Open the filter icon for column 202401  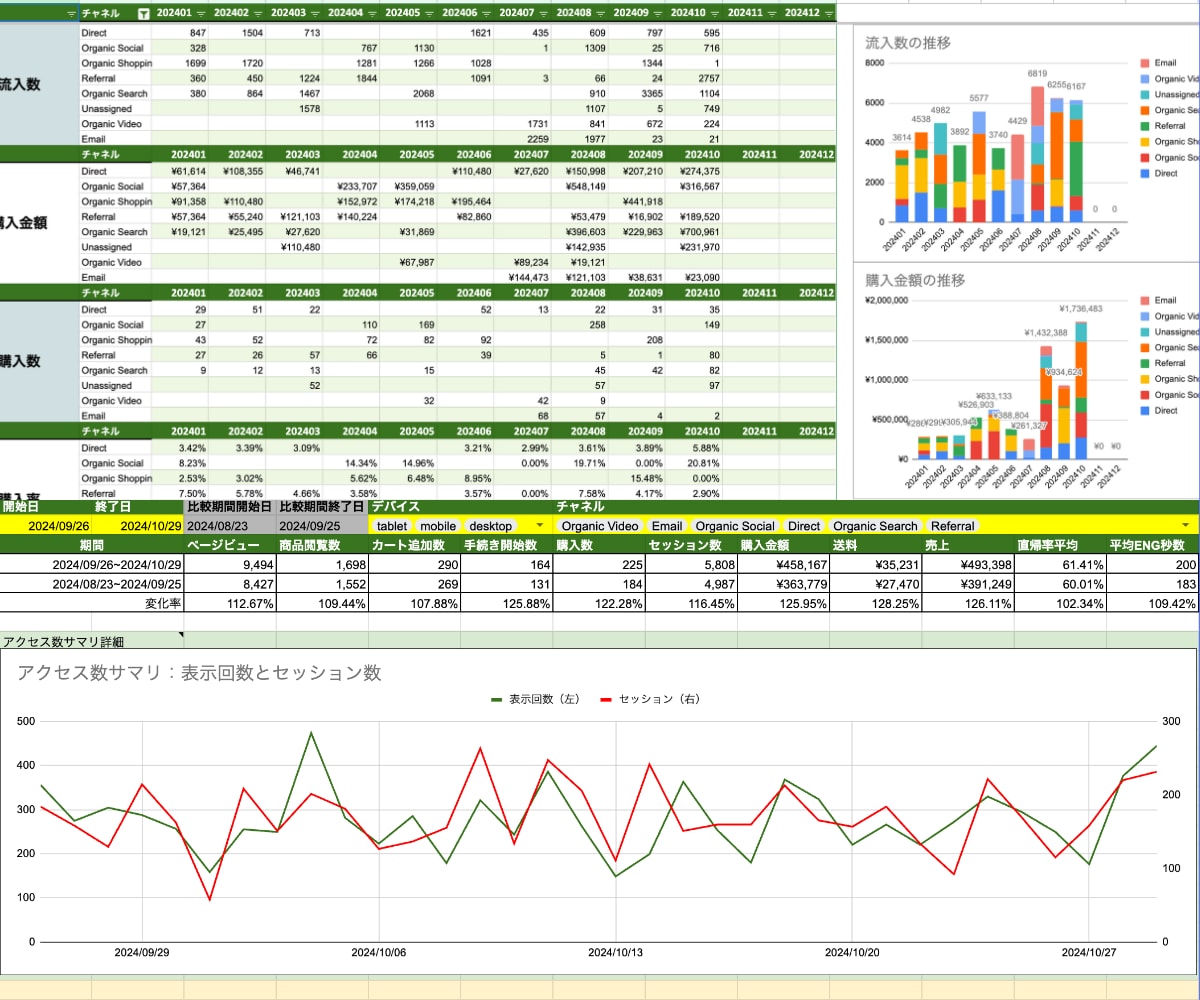pyautogui.click(x=202, y=14)
